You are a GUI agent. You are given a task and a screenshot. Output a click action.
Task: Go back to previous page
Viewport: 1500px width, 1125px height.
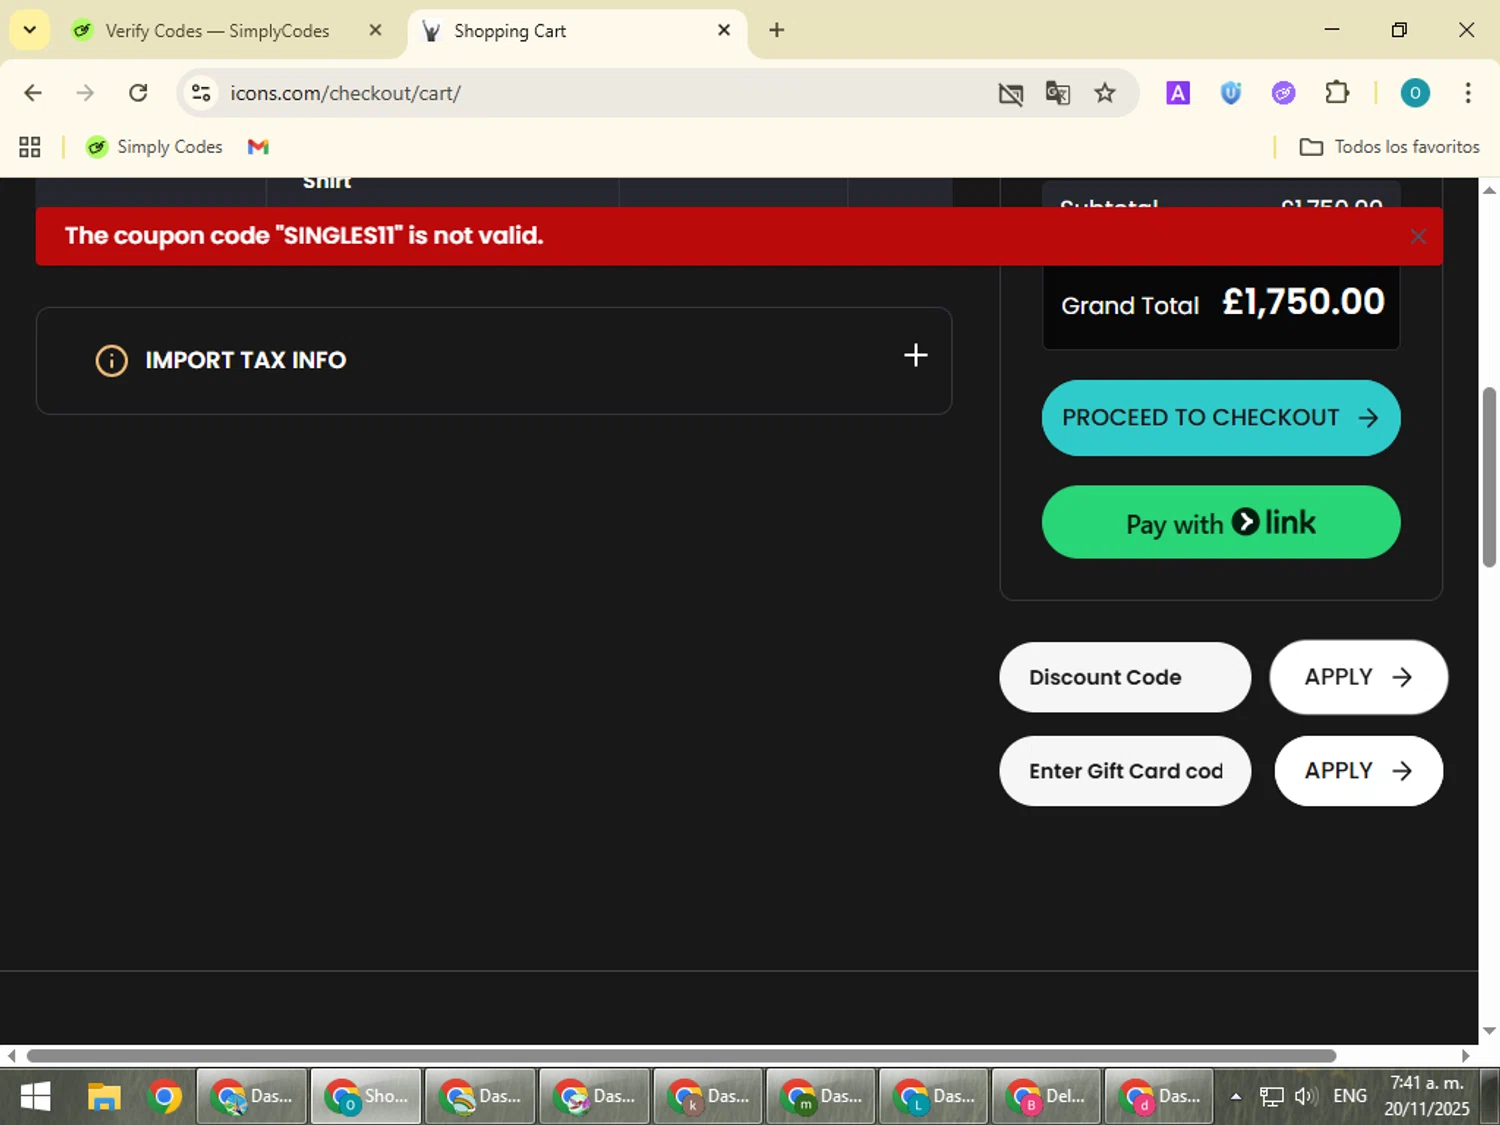click(32, 93)
